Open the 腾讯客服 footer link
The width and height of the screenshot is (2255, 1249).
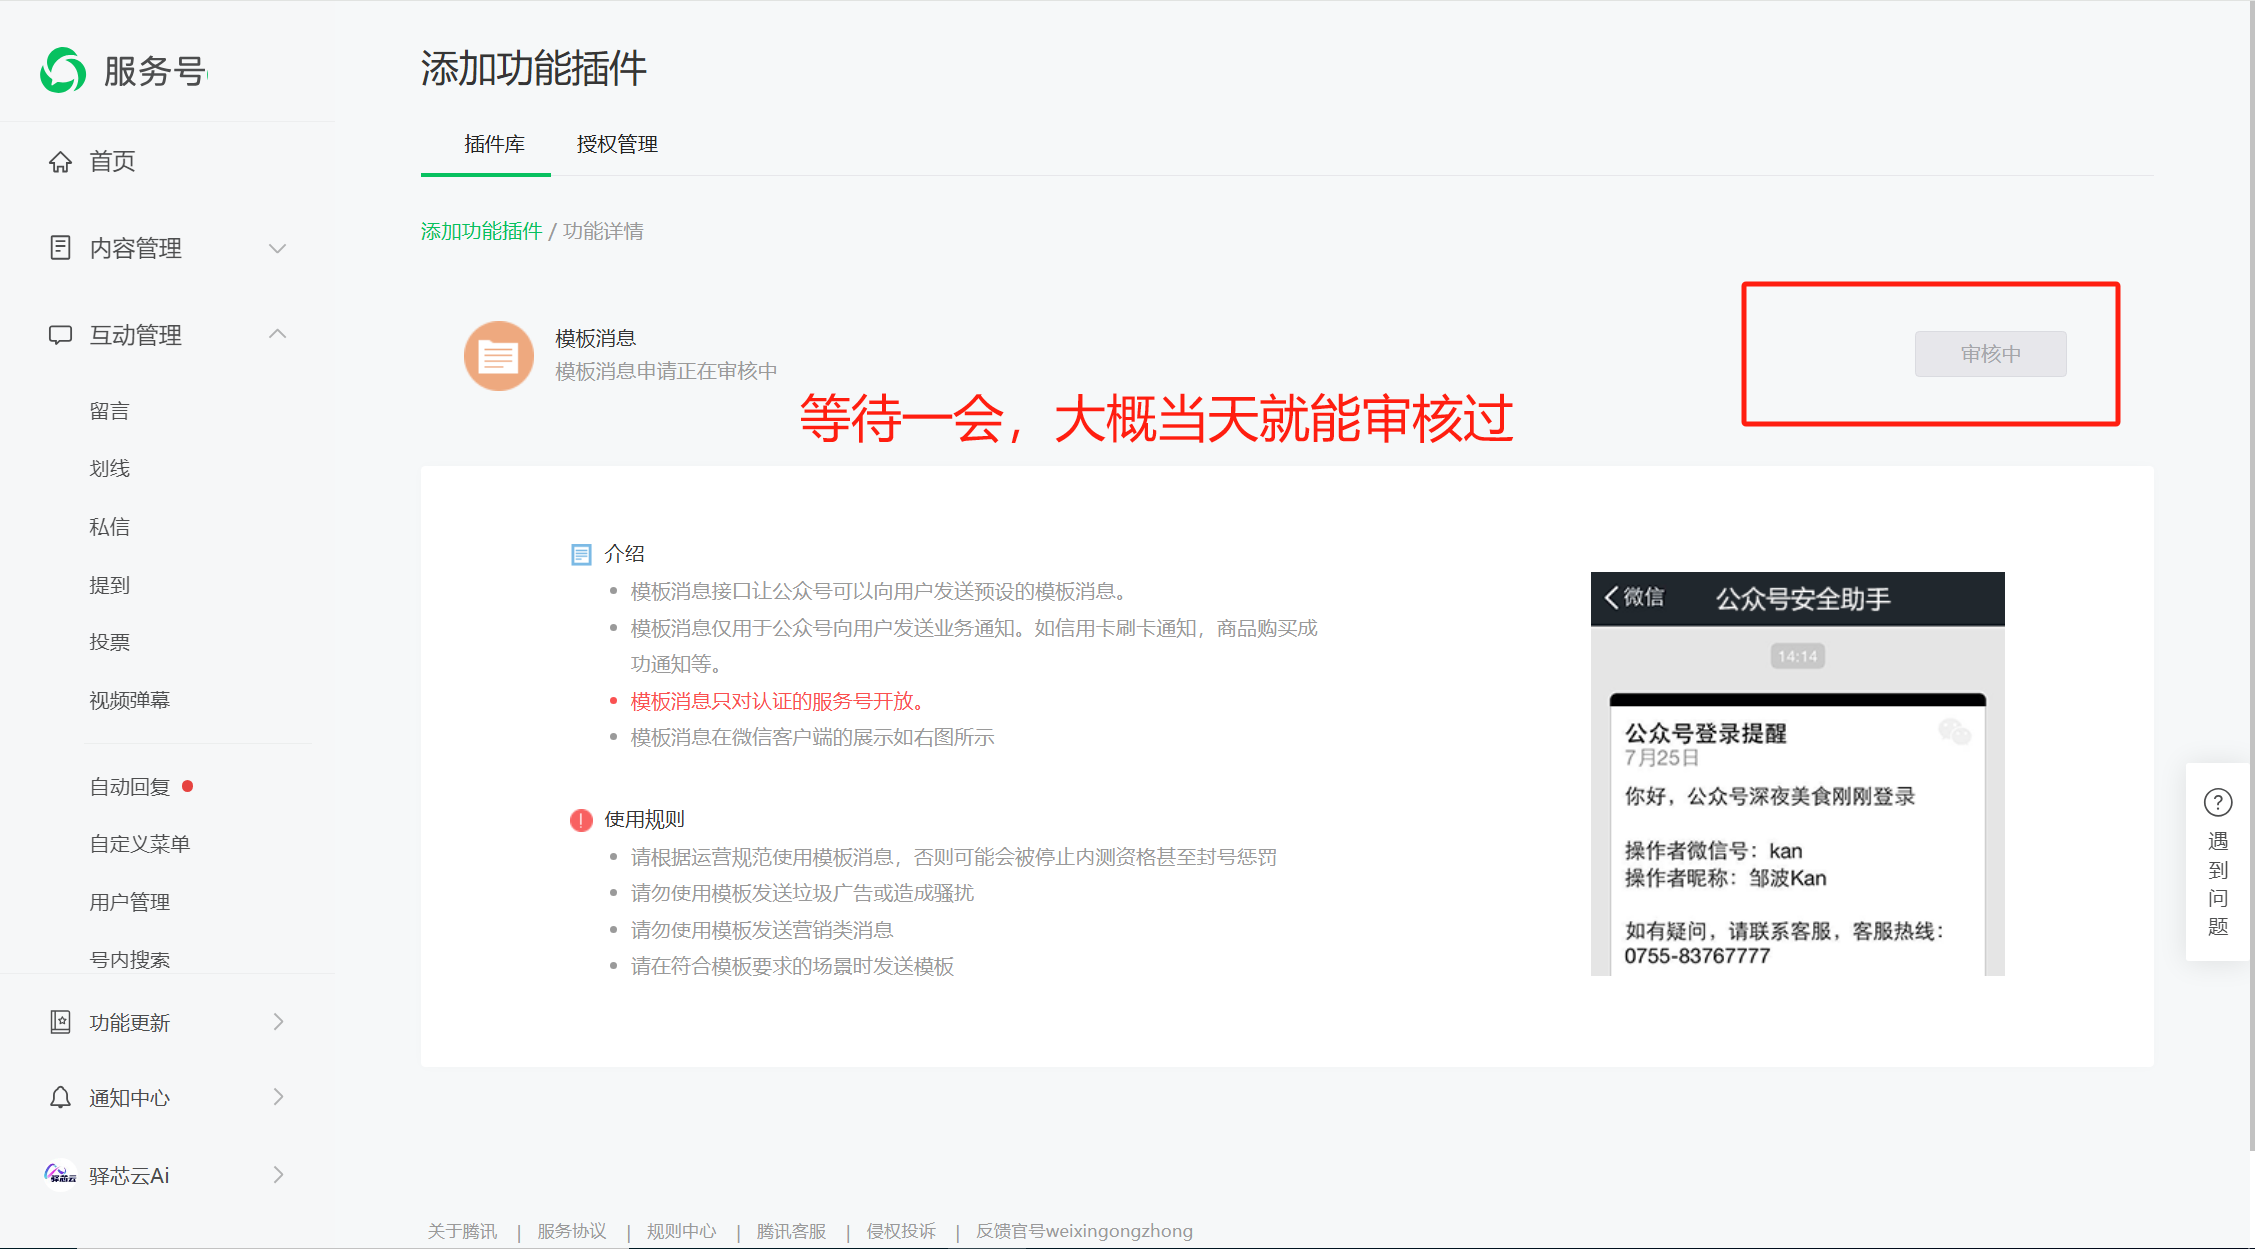[791, 1231]
